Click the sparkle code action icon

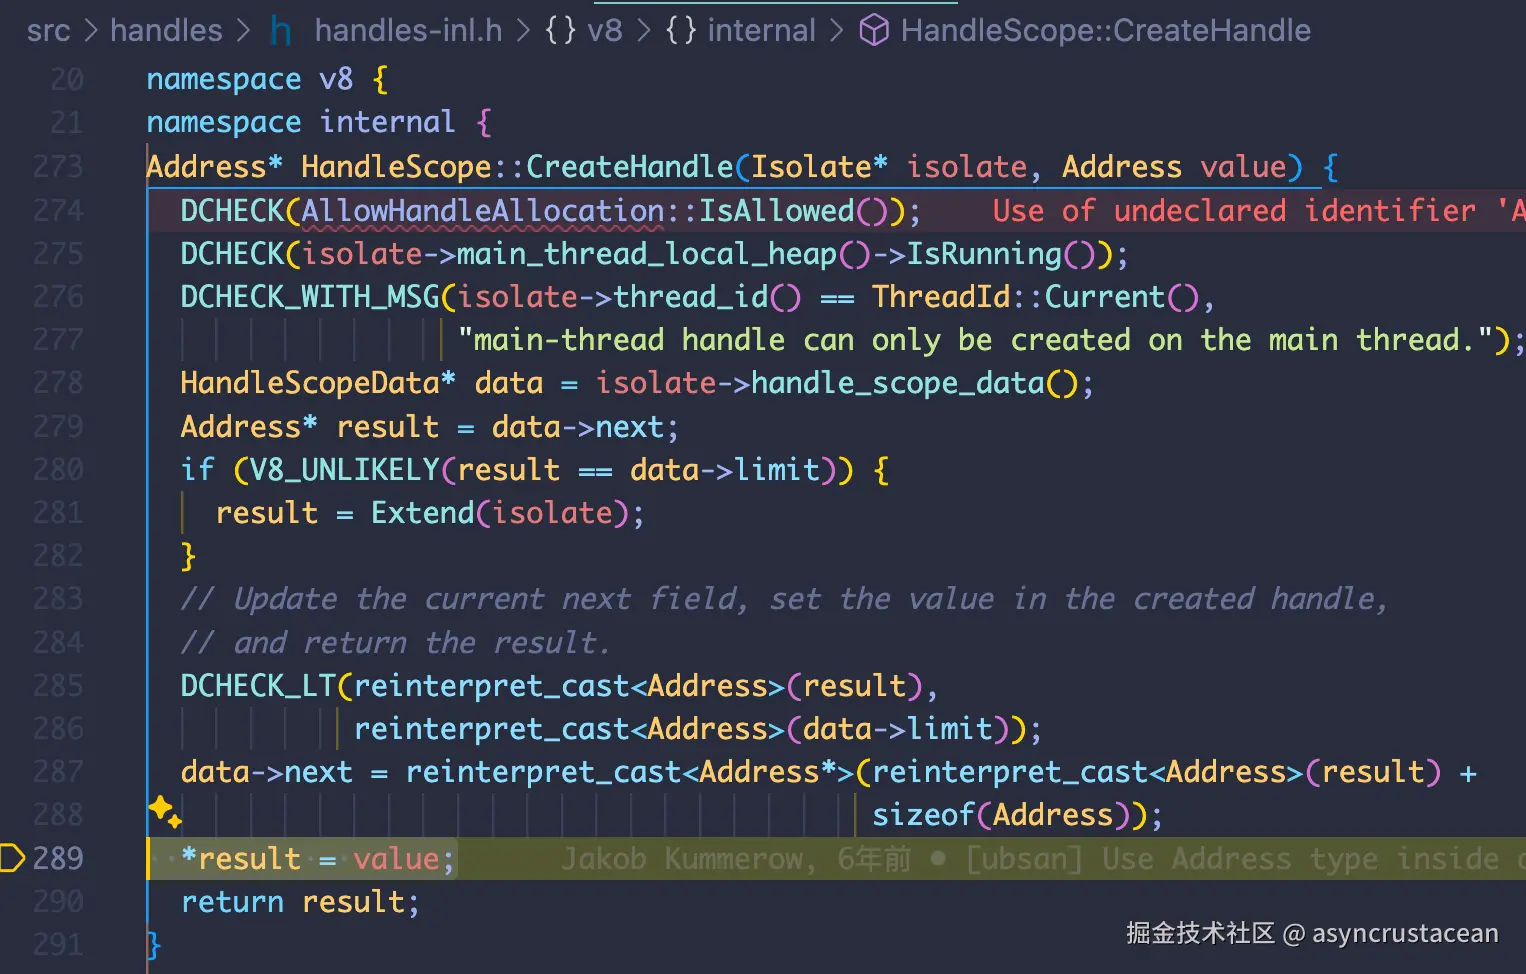coord(165,811)
